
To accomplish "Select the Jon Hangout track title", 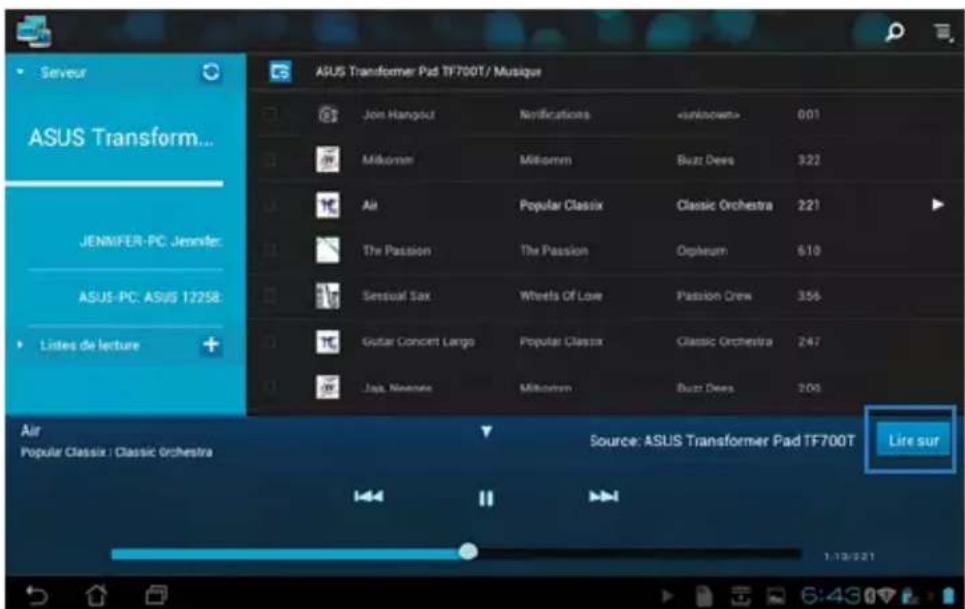I will (x=399, y=115).
